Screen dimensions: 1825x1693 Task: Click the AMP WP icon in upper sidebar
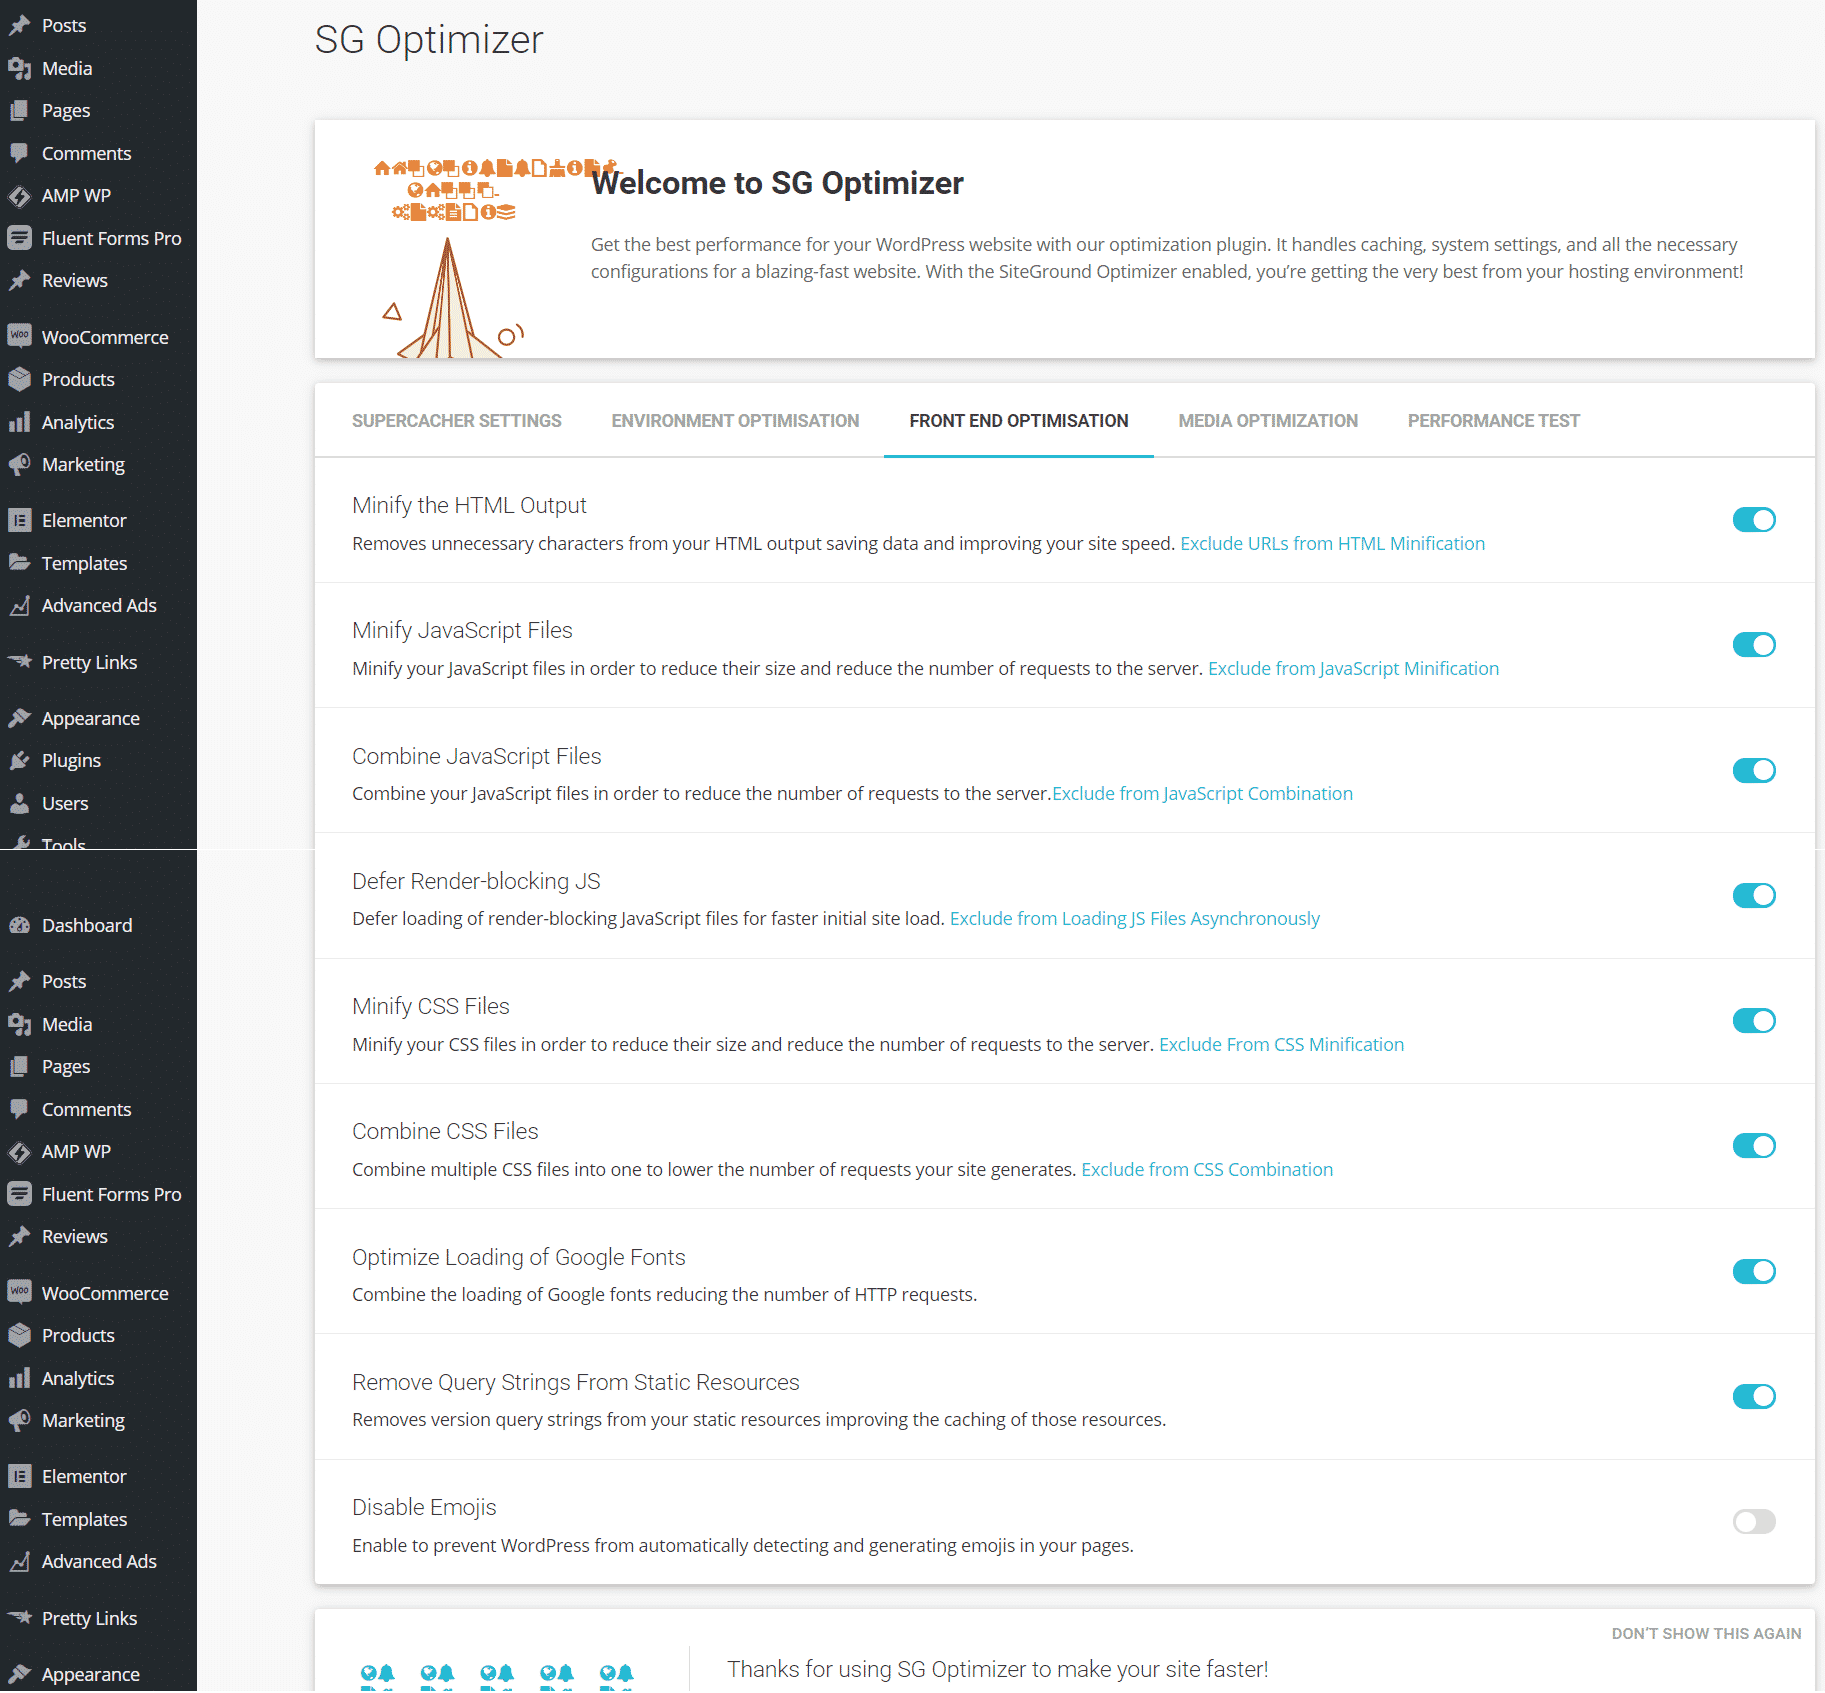(19, 195)
